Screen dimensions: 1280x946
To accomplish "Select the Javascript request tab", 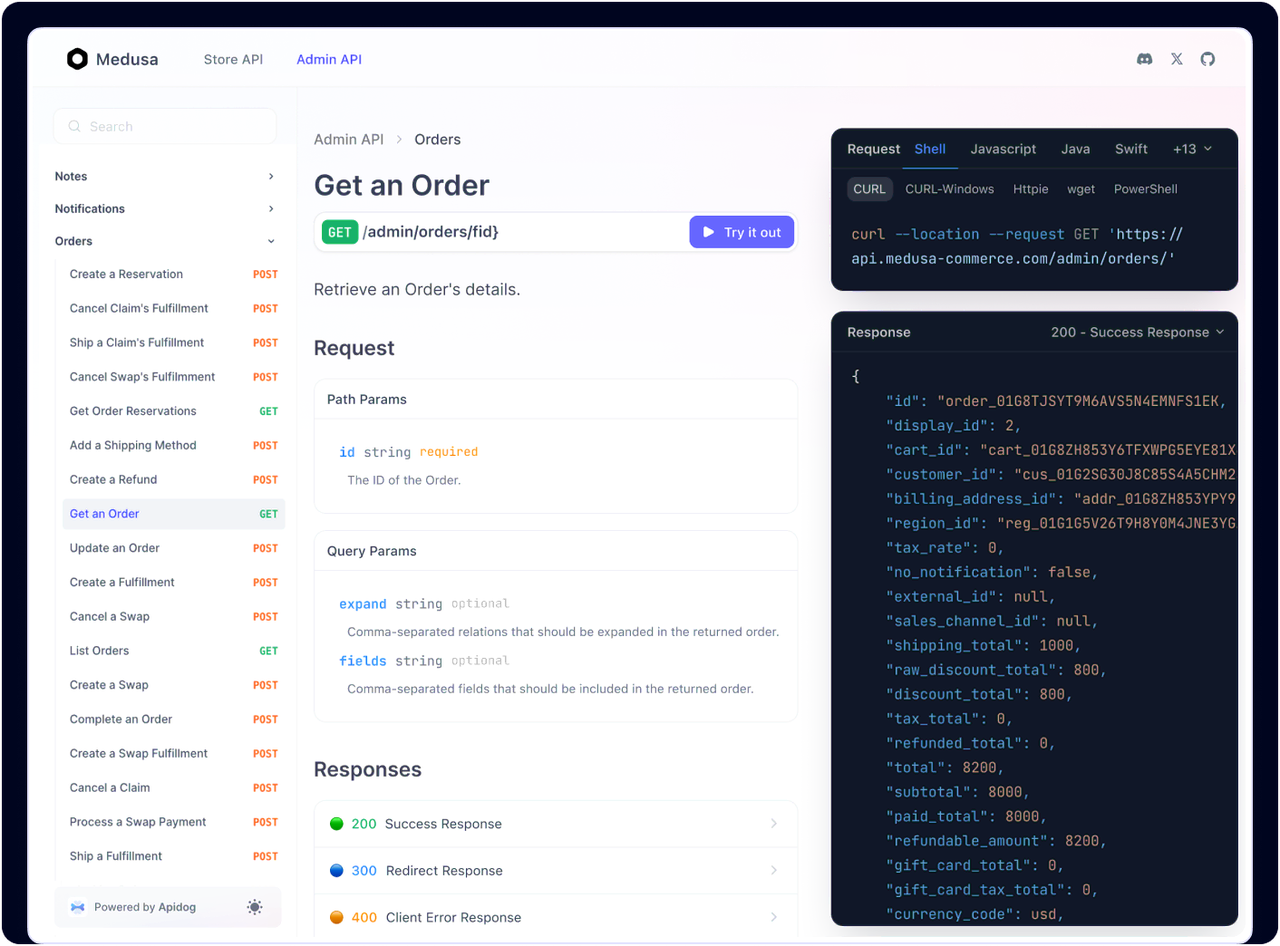I will tap(1003, 149).
